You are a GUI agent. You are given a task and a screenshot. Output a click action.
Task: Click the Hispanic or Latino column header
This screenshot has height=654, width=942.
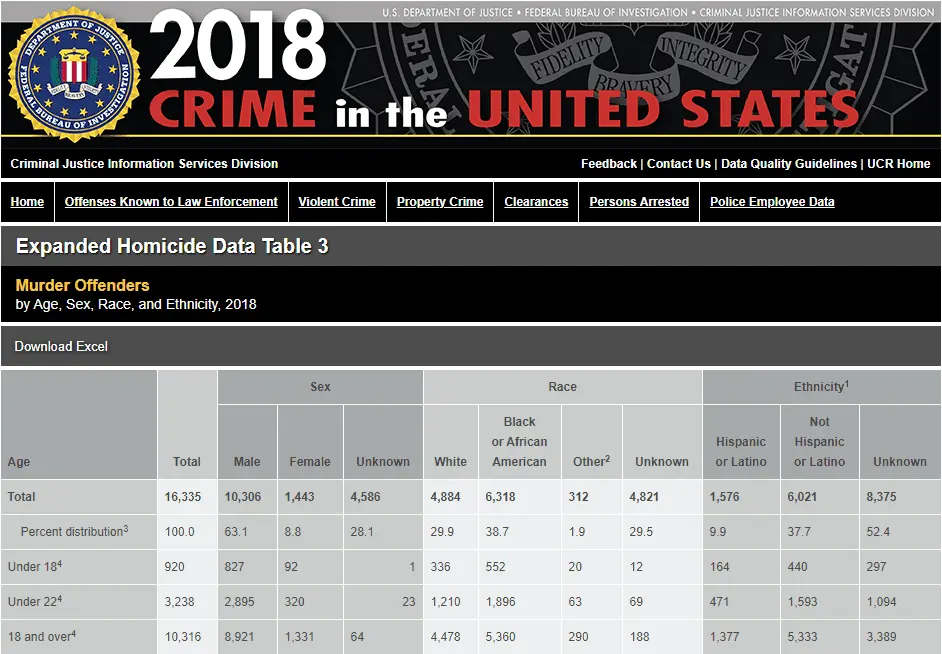point(741,451)
